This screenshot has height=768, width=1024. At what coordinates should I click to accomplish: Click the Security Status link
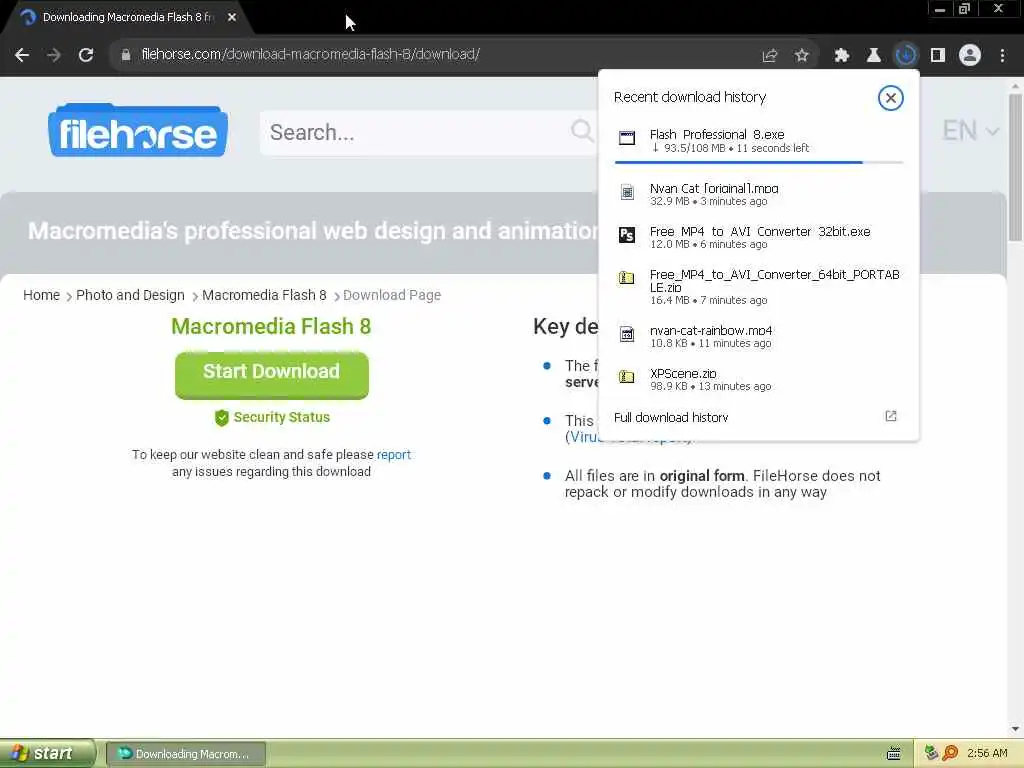click(x=281, y=417)
